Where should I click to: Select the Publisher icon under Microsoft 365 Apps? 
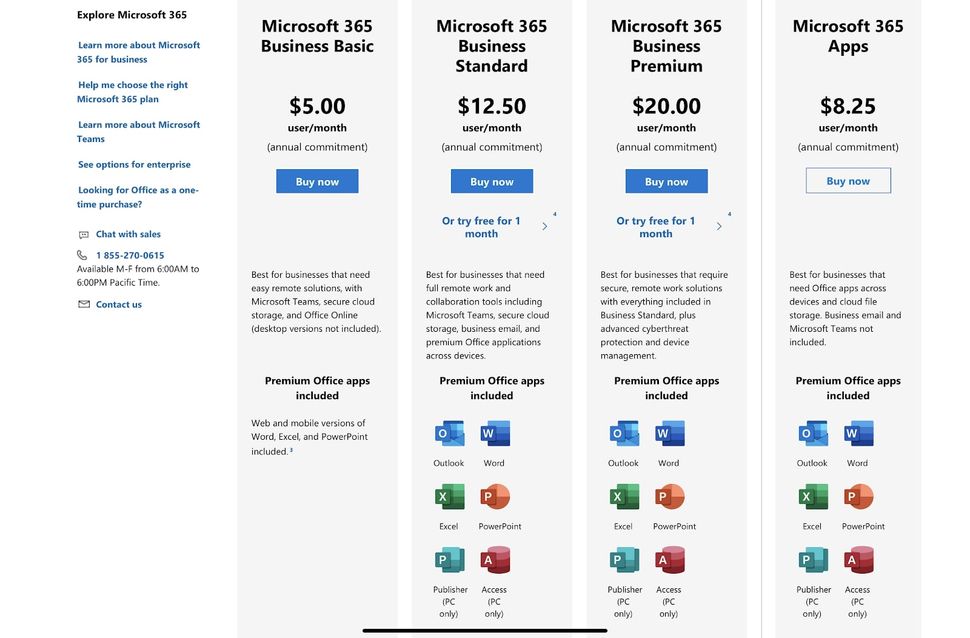point(812,560)
